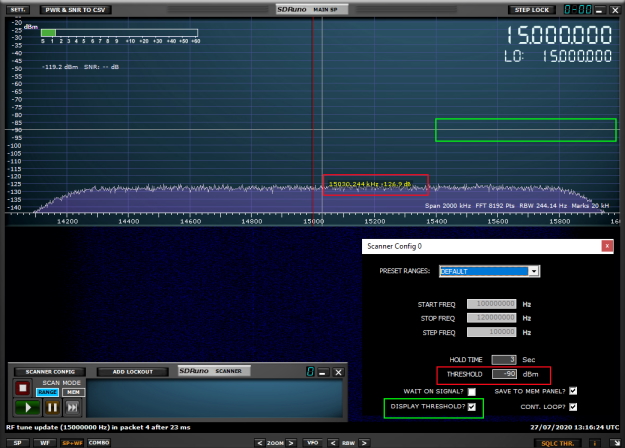
Task: Increase RBW with the right arrow
Action: [364, 443]
